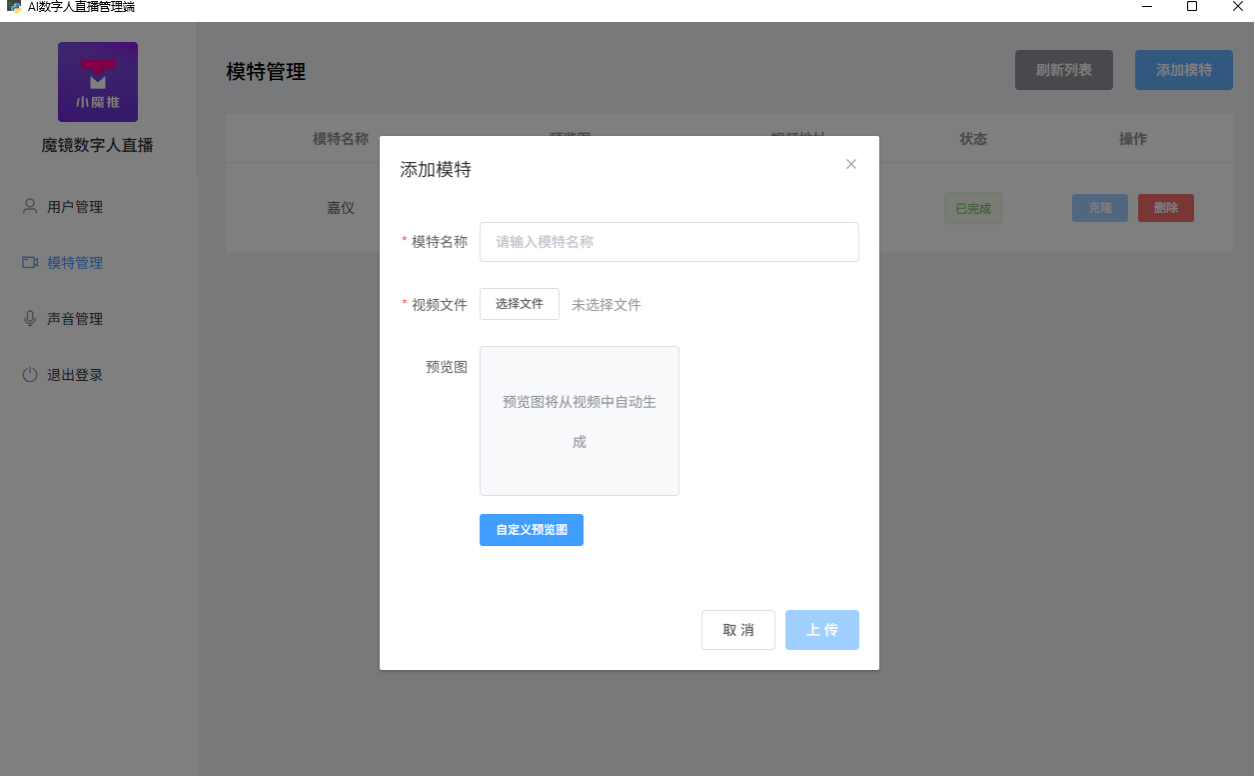Click the preview image placeholder area
The height and width of the screenshot is (776, 1255).
579,421
